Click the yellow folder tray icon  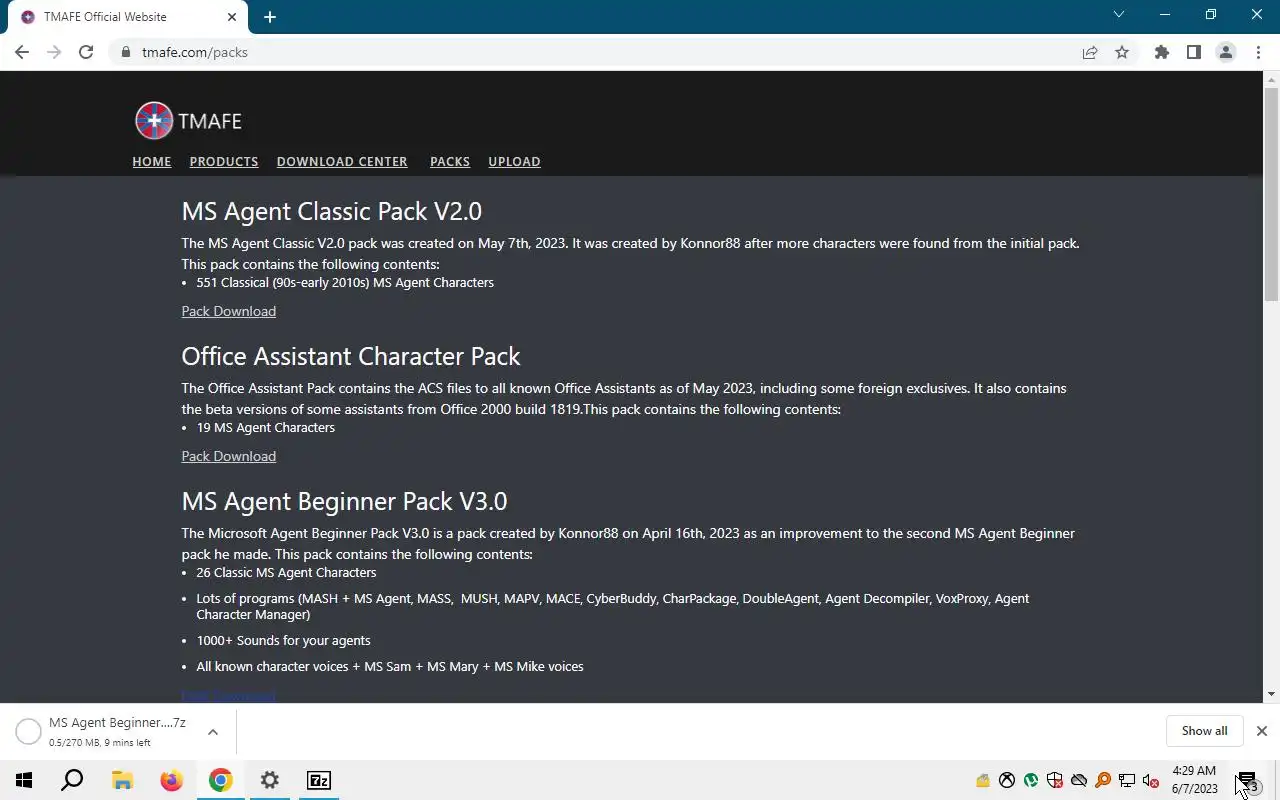(983, 780)
